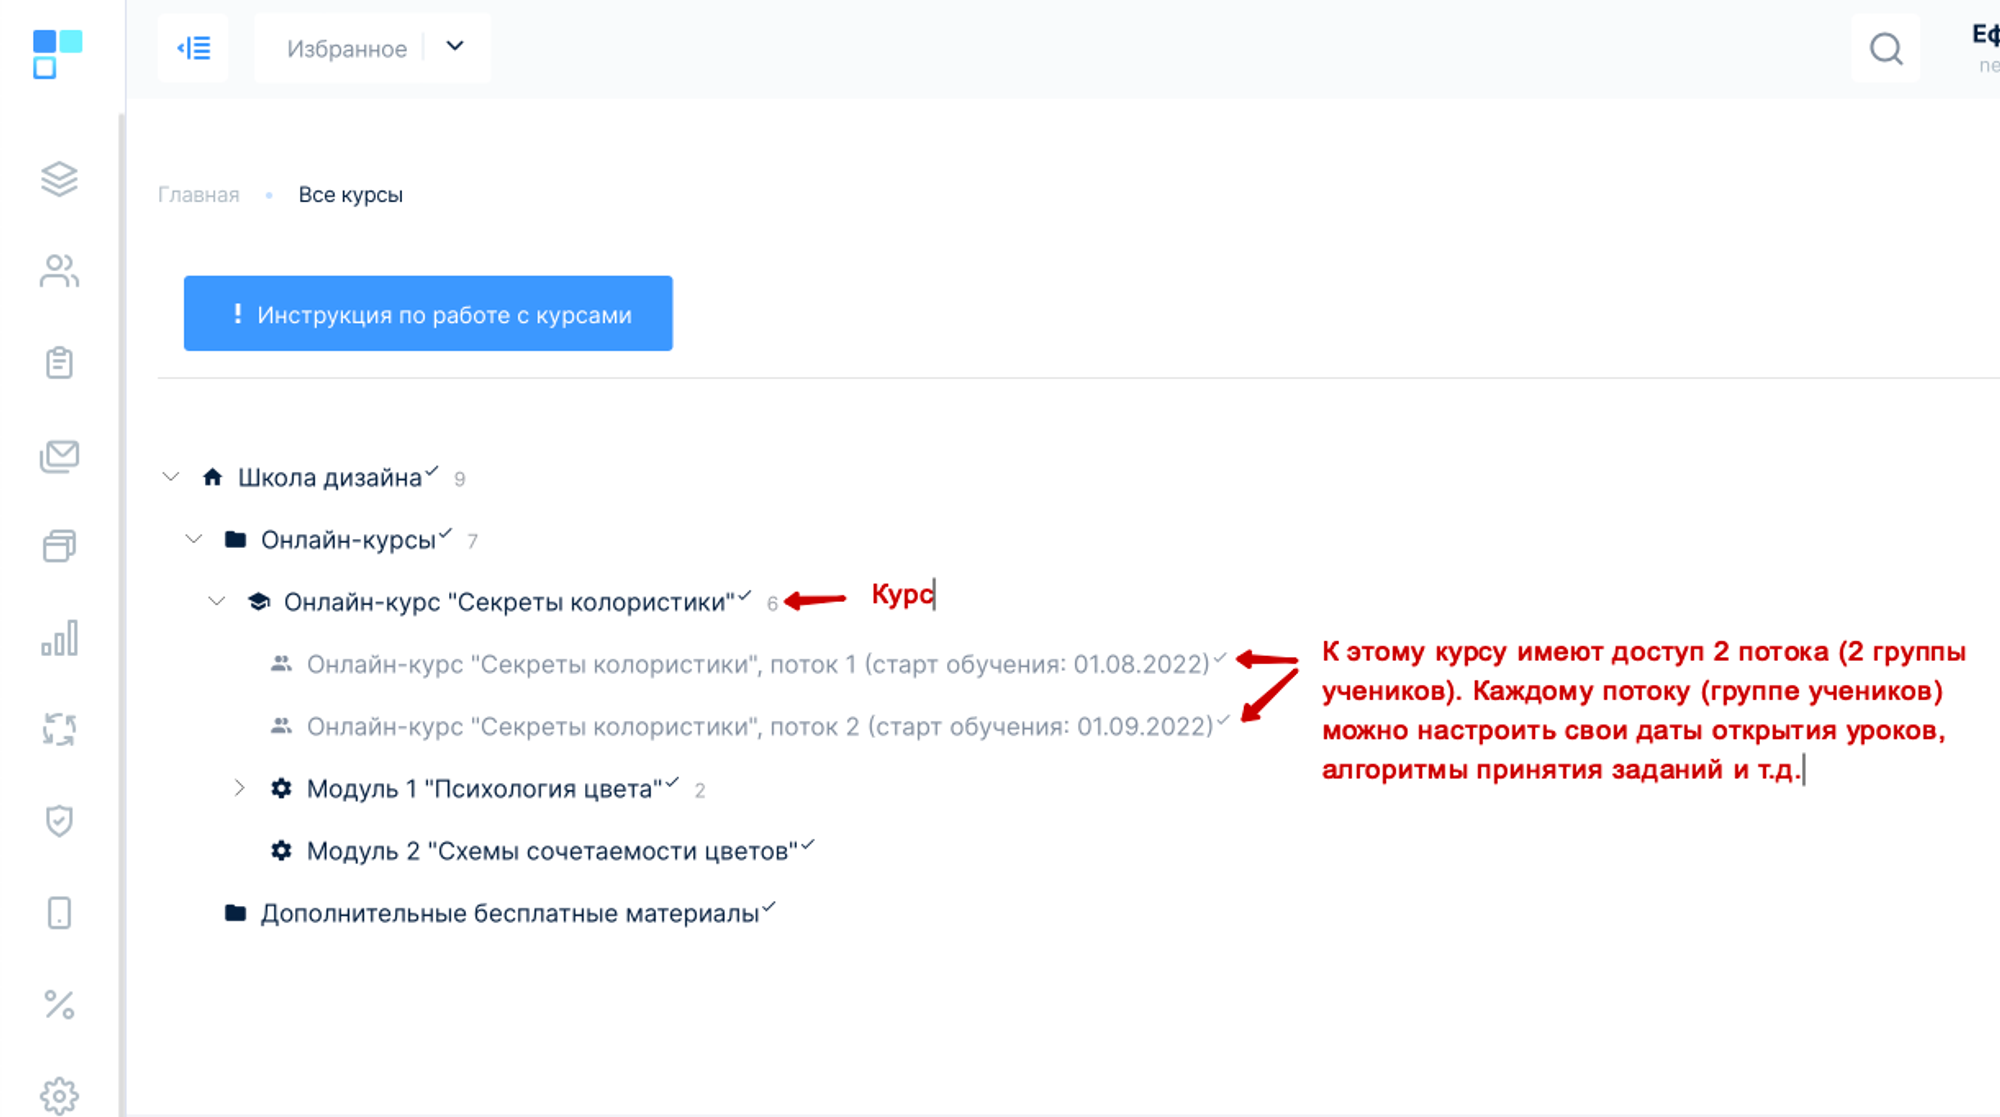Screen dimensions: 2000x1117
Task: Open the percent discounts sidebar icon
Action: pyautogui.click(x=59, y=1004)
